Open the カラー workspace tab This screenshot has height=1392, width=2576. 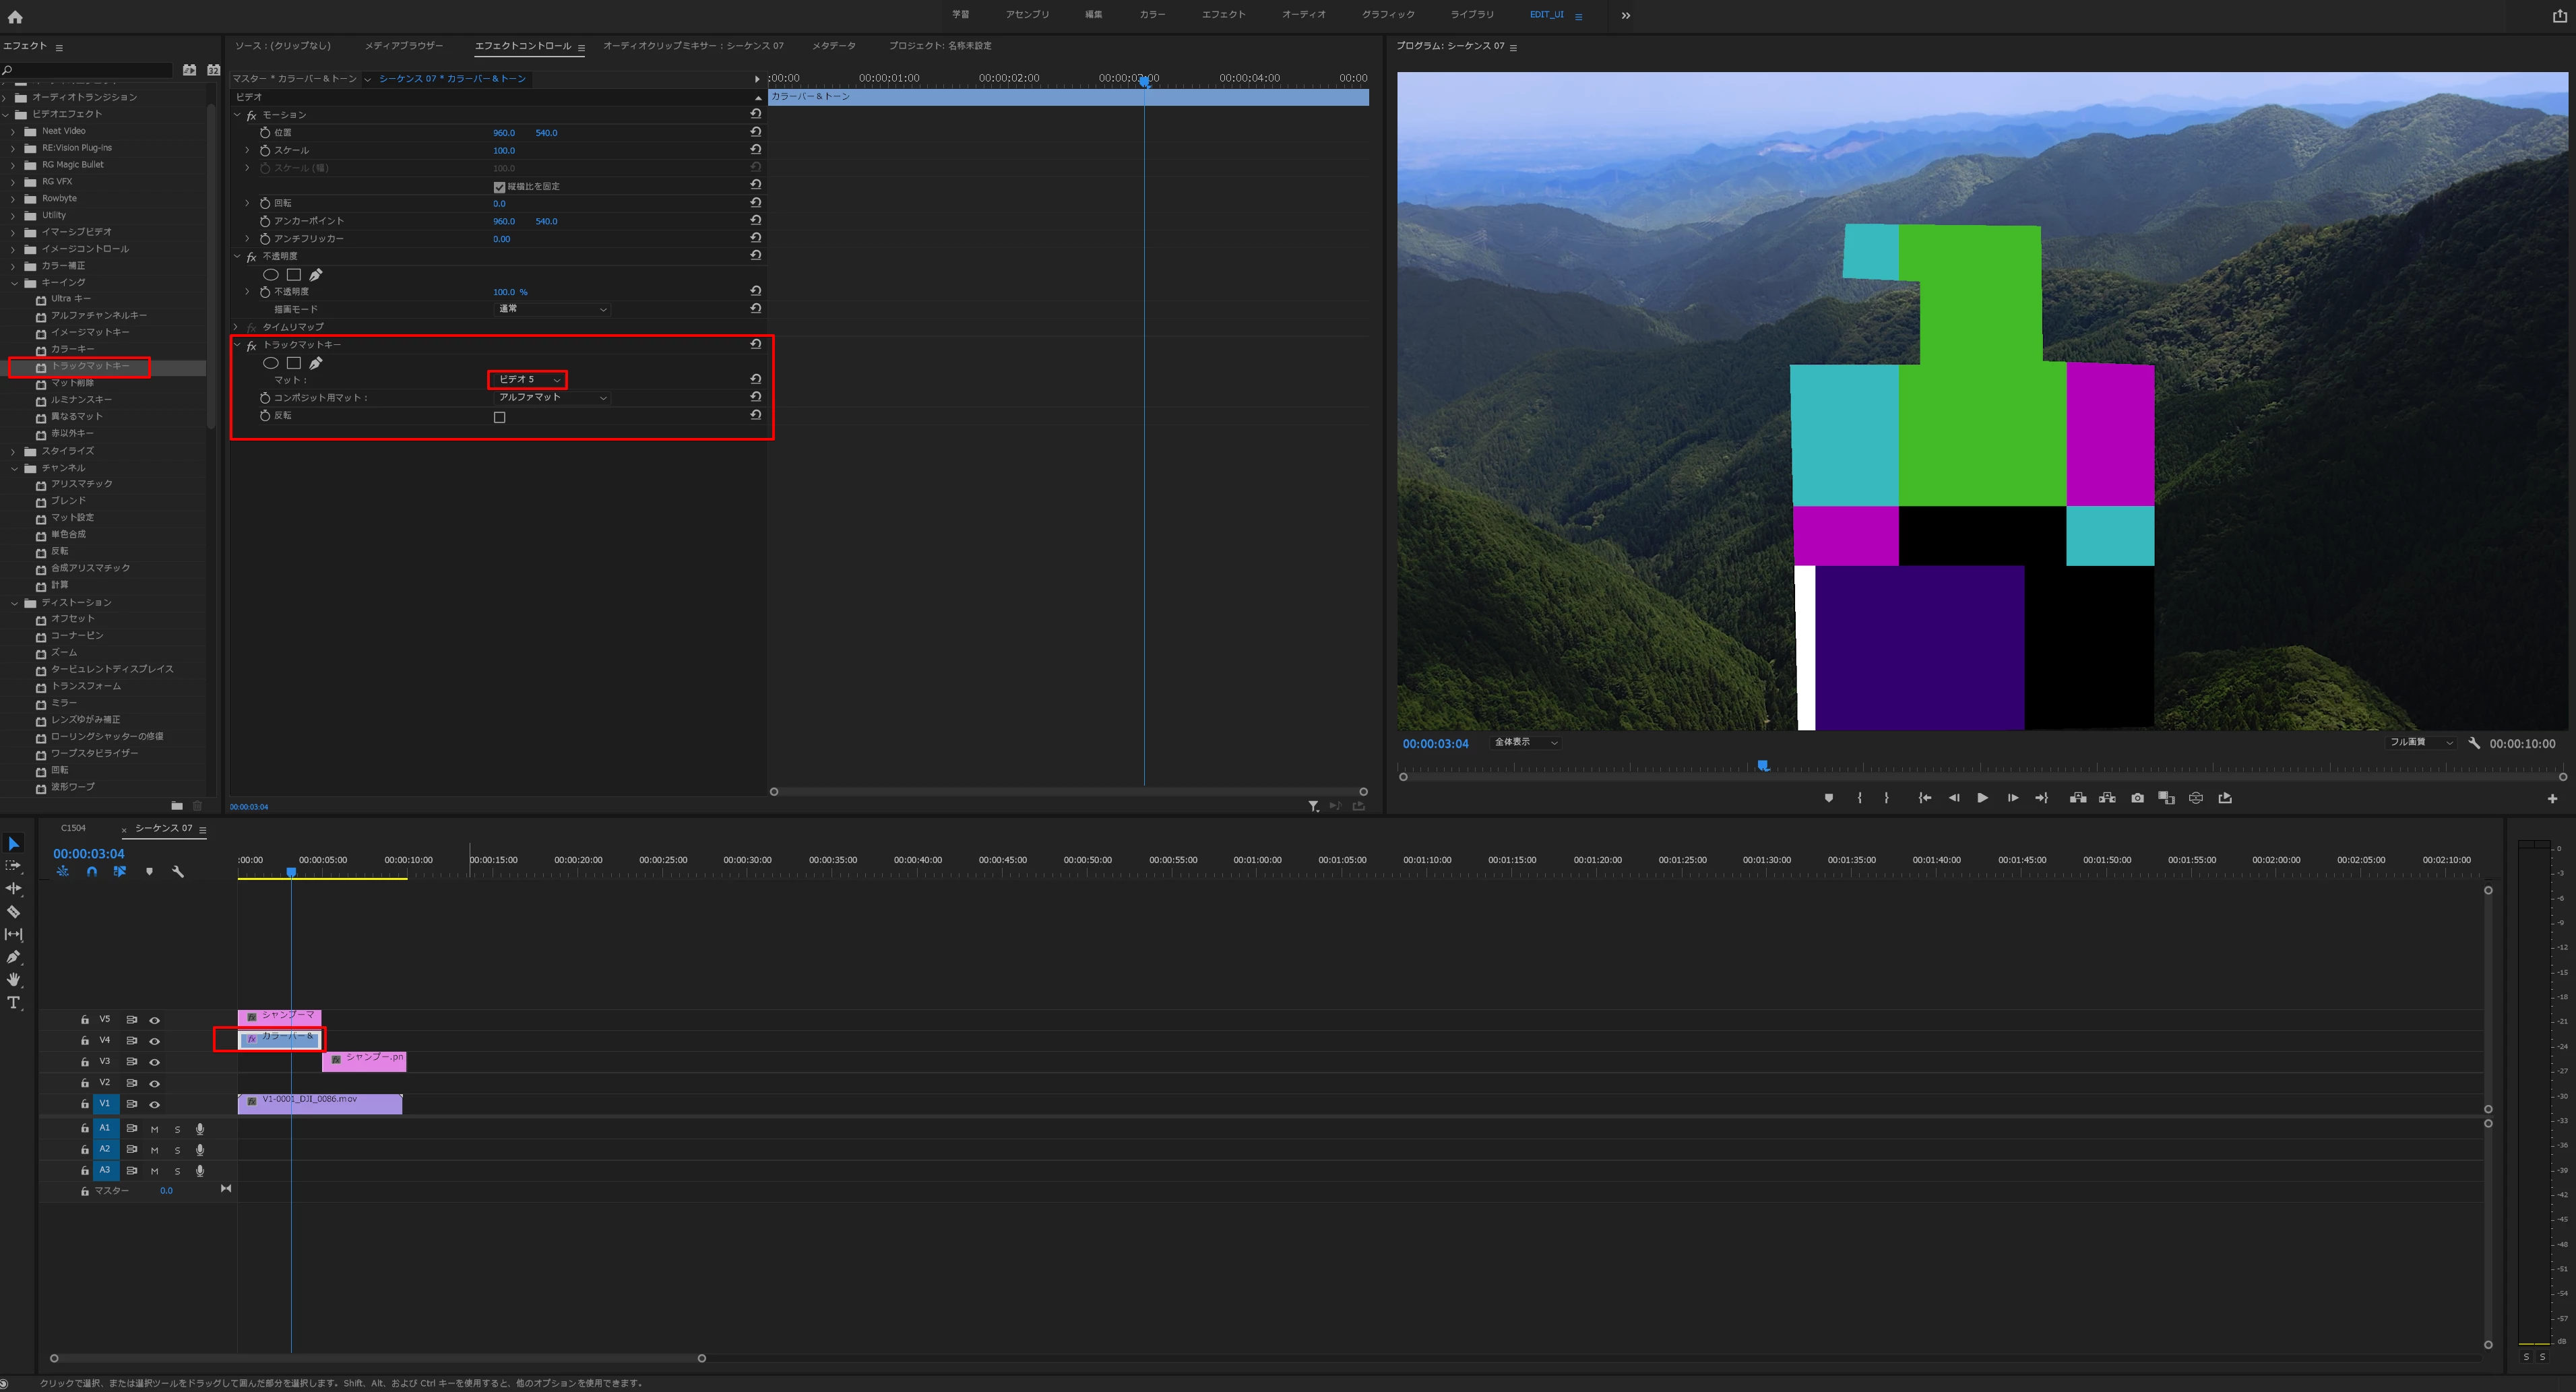point(1152,15)
